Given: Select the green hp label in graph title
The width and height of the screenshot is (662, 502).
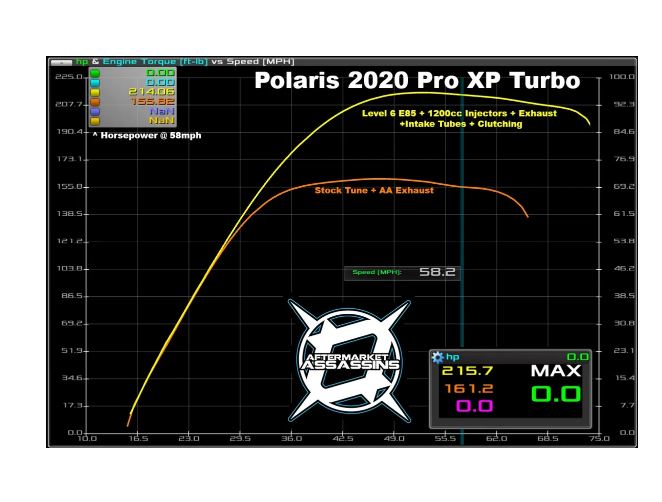Looking at the screenshot, I should (82, 62).
